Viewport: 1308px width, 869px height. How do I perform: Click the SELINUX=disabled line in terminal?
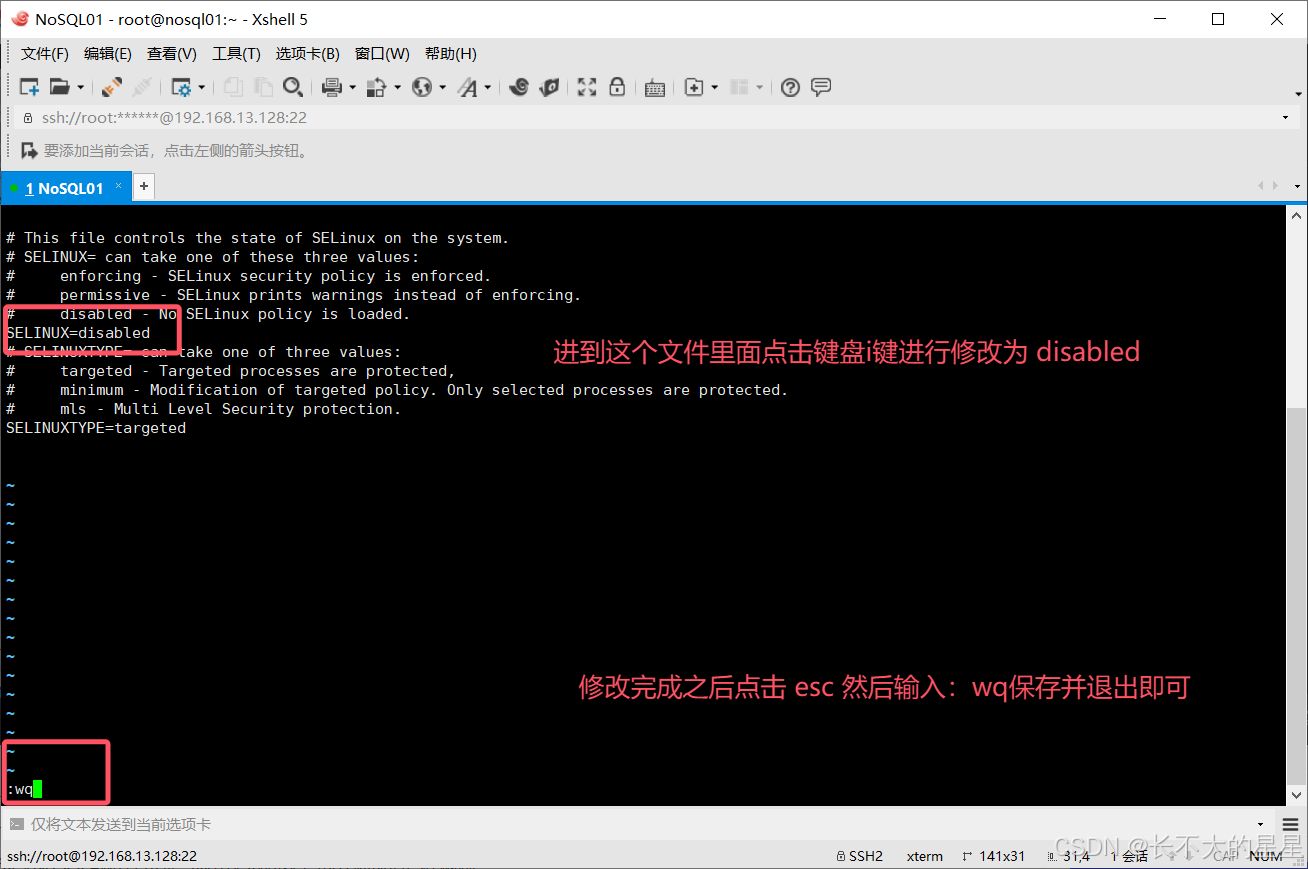78,333
